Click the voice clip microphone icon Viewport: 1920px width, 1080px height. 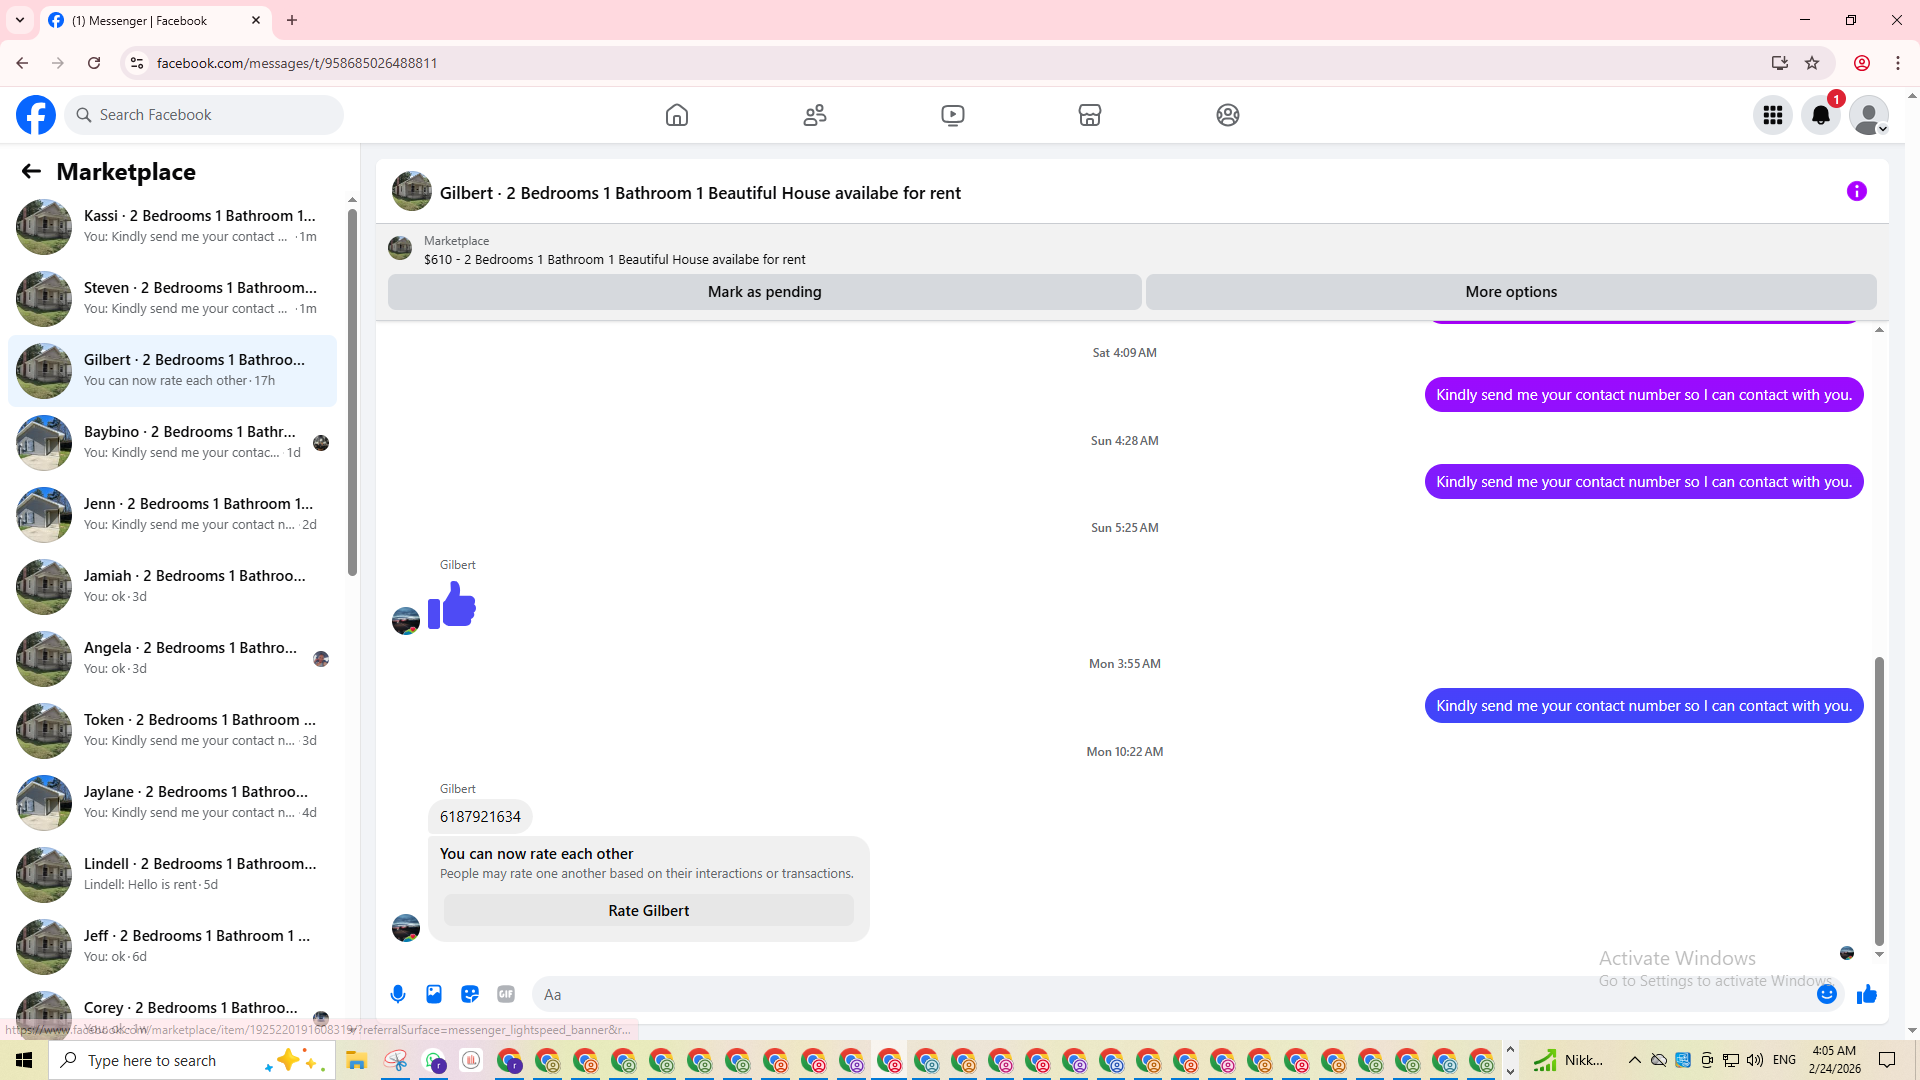[x=398, y=994]
